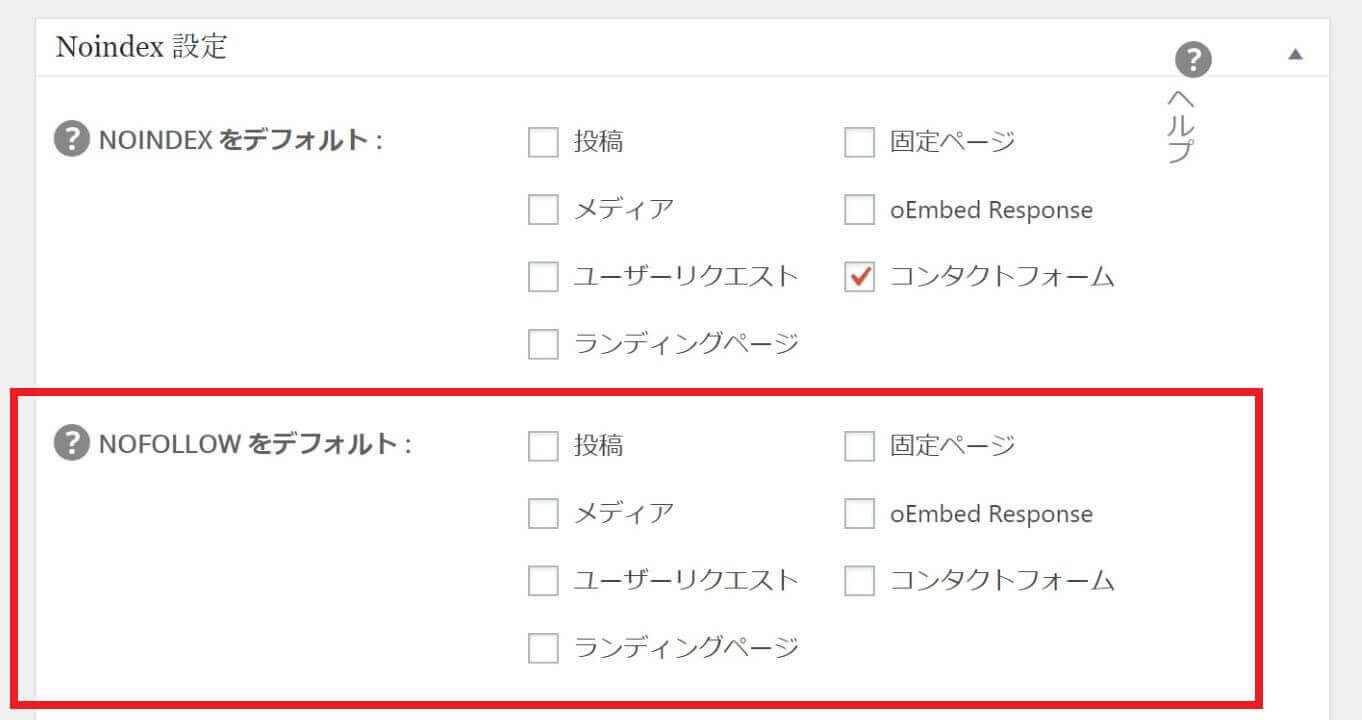Open the ヘルプ question mark icon in header
The height and width of the screenshot is (720, 1362).
tap(1193, 60)
